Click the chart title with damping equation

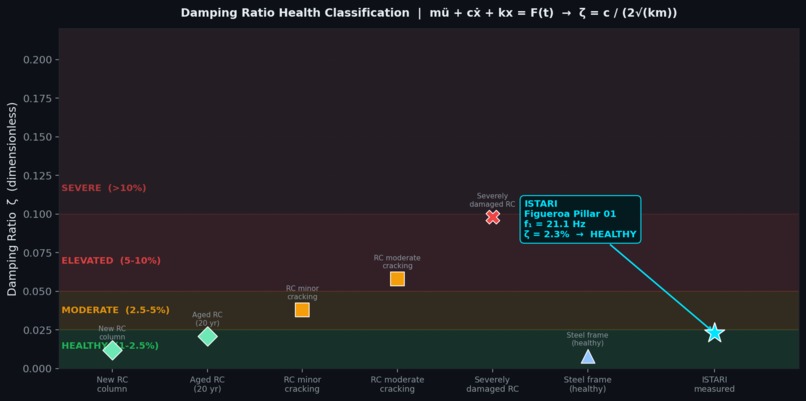pyautogui.click(x=428, y=13)
